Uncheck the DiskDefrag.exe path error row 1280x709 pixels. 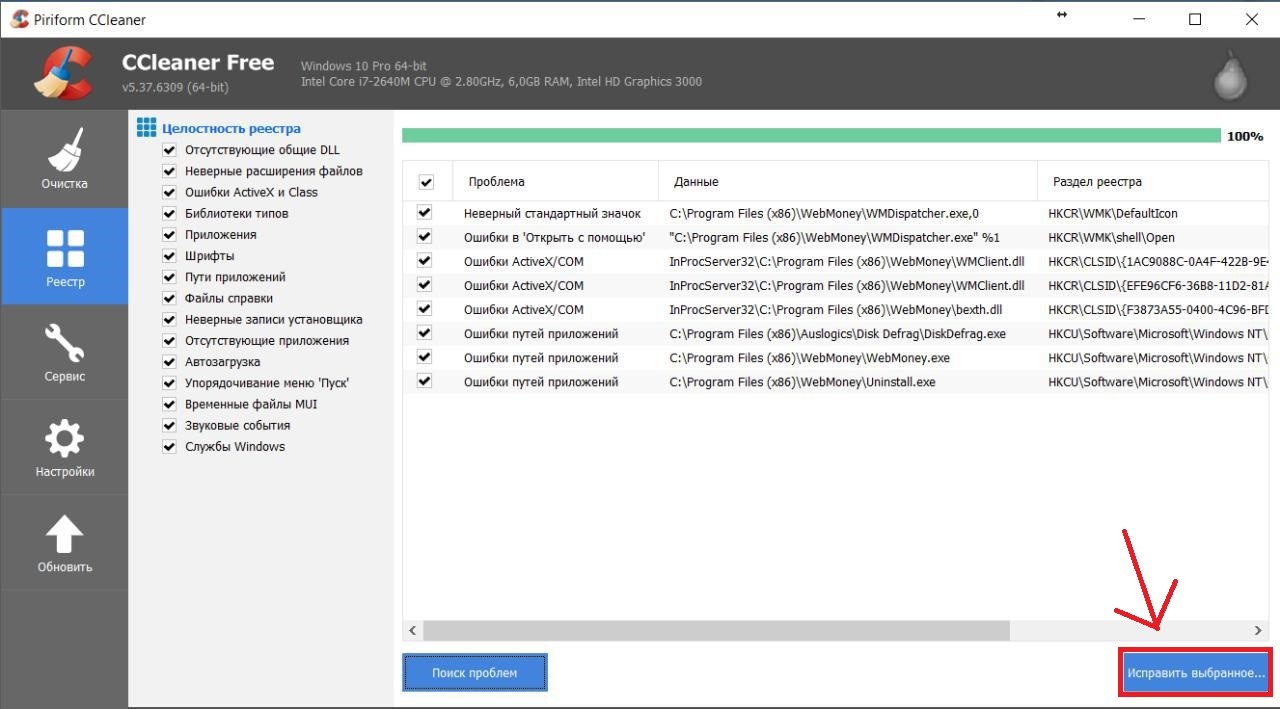click(x=424, y=333)
